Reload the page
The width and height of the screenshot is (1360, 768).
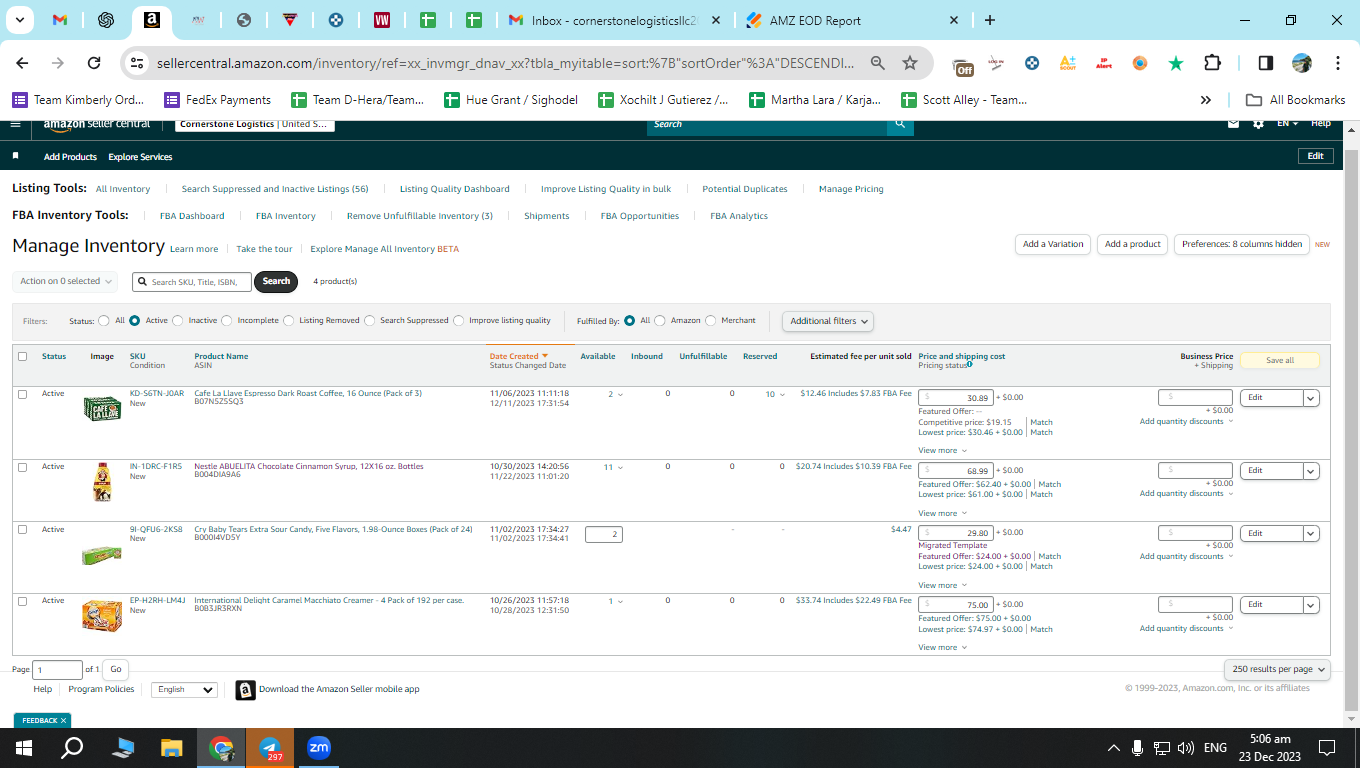click(94, 63)
